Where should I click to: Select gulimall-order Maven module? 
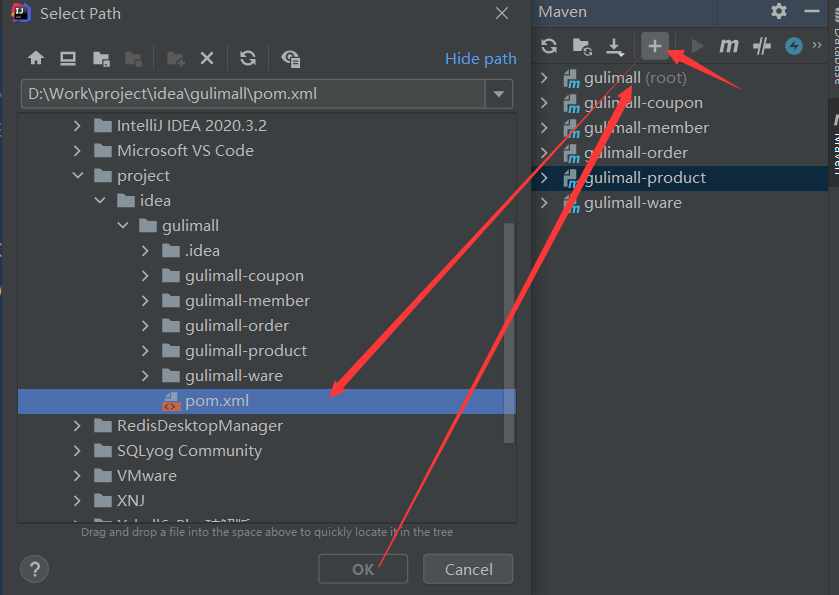(636, 153)
